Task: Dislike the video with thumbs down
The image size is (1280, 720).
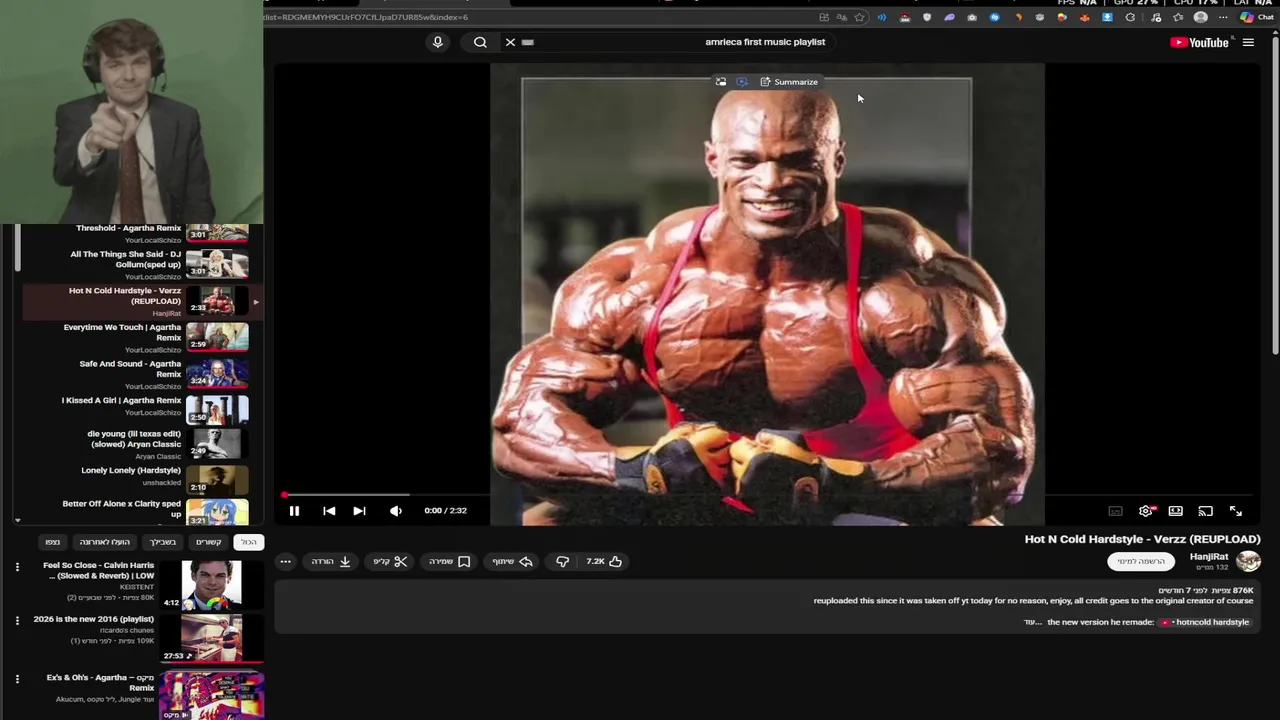Action: [563, 562]
